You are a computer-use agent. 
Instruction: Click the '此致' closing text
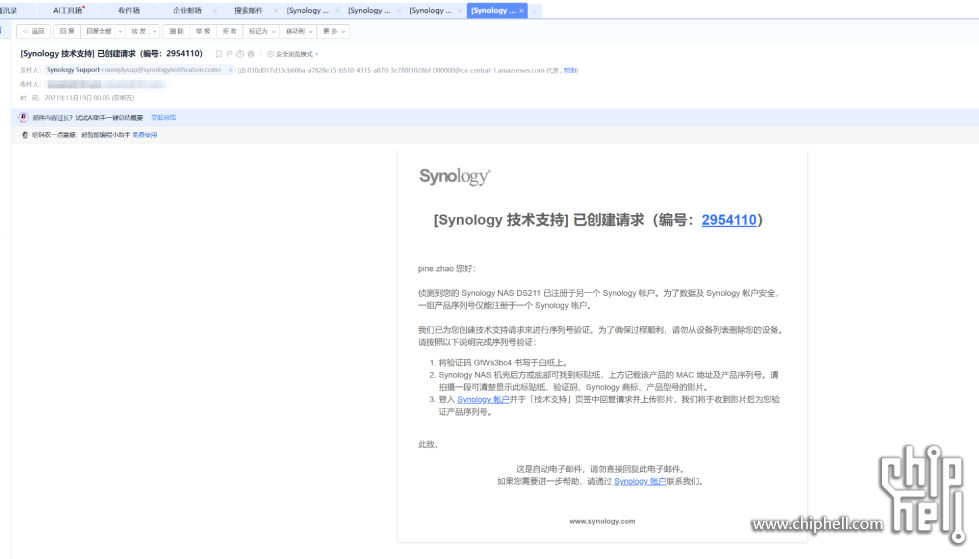pos(428,445)
